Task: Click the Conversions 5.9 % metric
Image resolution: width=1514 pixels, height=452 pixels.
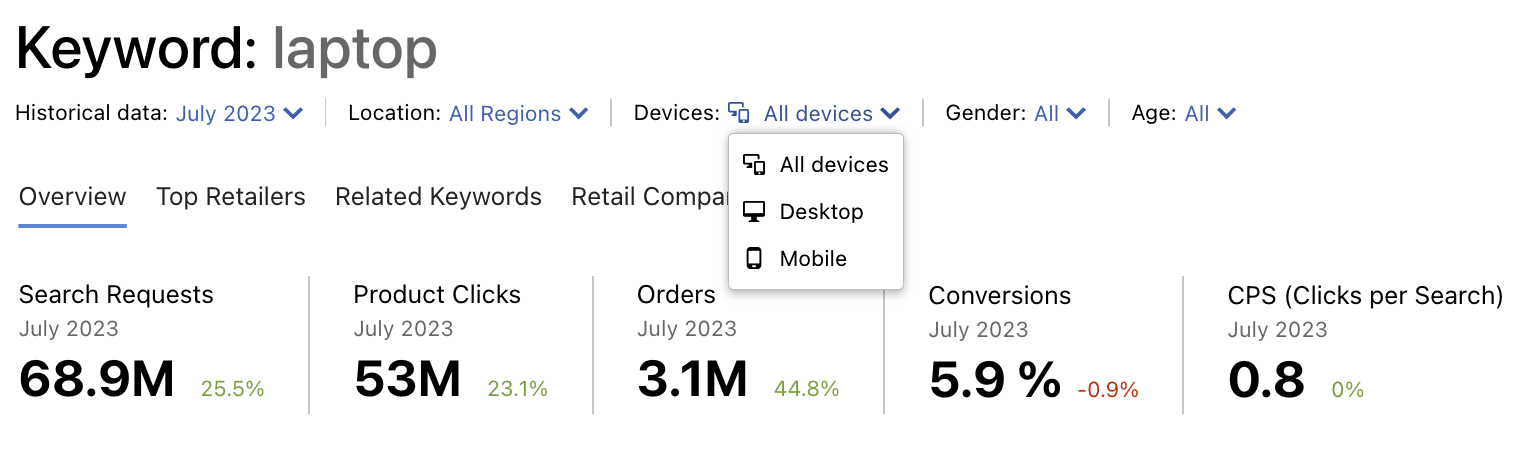Action: 994,380
